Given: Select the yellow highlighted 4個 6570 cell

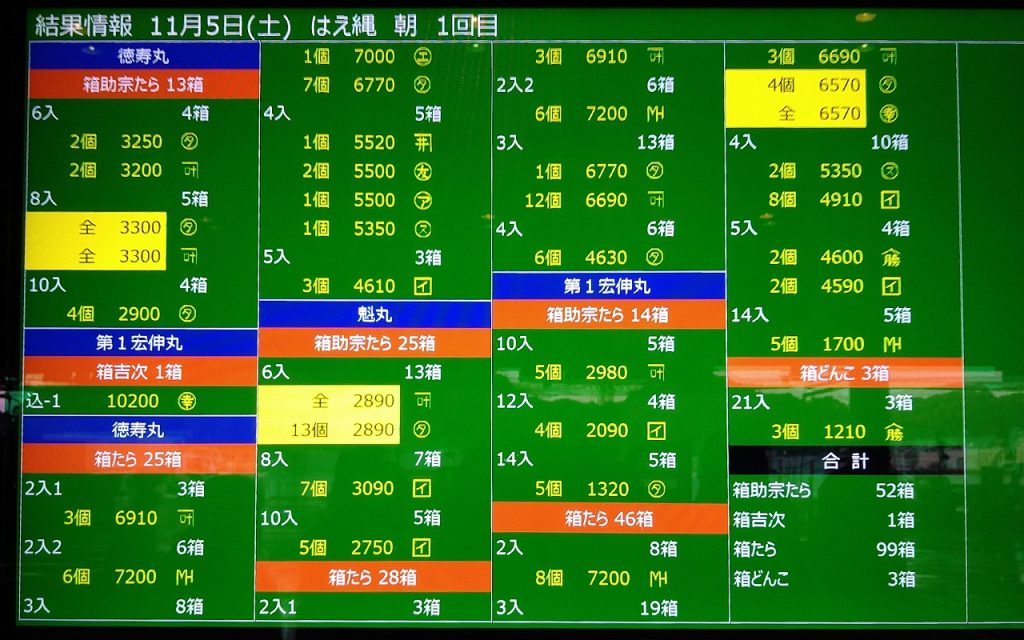Looking at the screenshot, I should pos(796,85).
